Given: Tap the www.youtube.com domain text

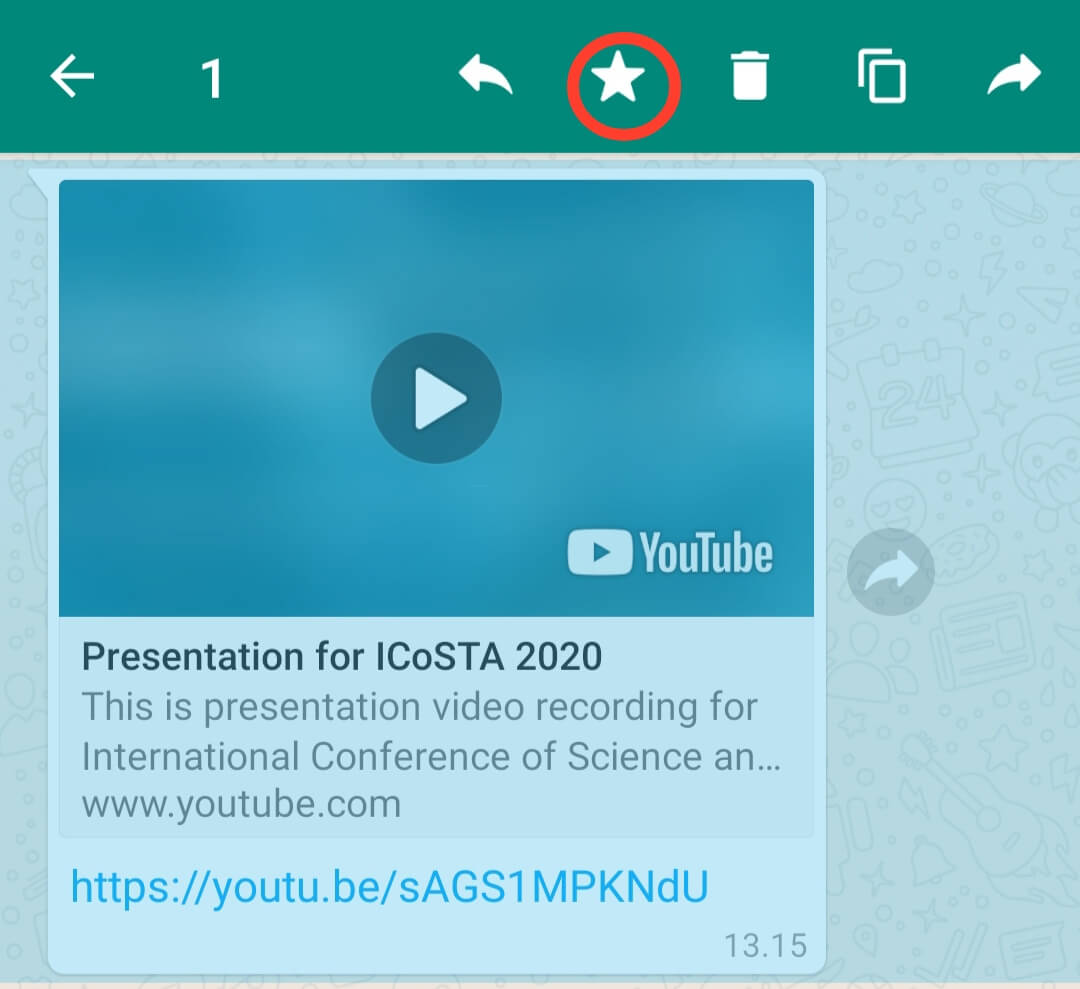Looking at the screenshot, I should click(241, 804).
